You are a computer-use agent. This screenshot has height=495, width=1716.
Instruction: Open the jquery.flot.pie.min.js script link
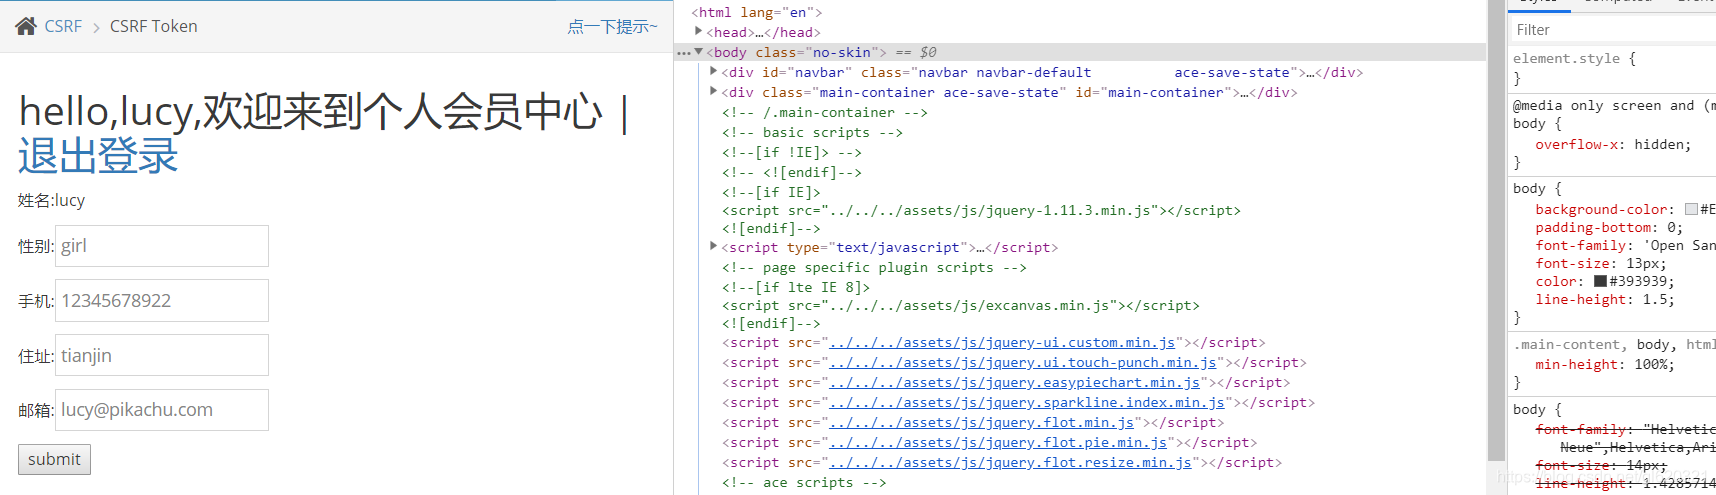(x=998, y=443)
